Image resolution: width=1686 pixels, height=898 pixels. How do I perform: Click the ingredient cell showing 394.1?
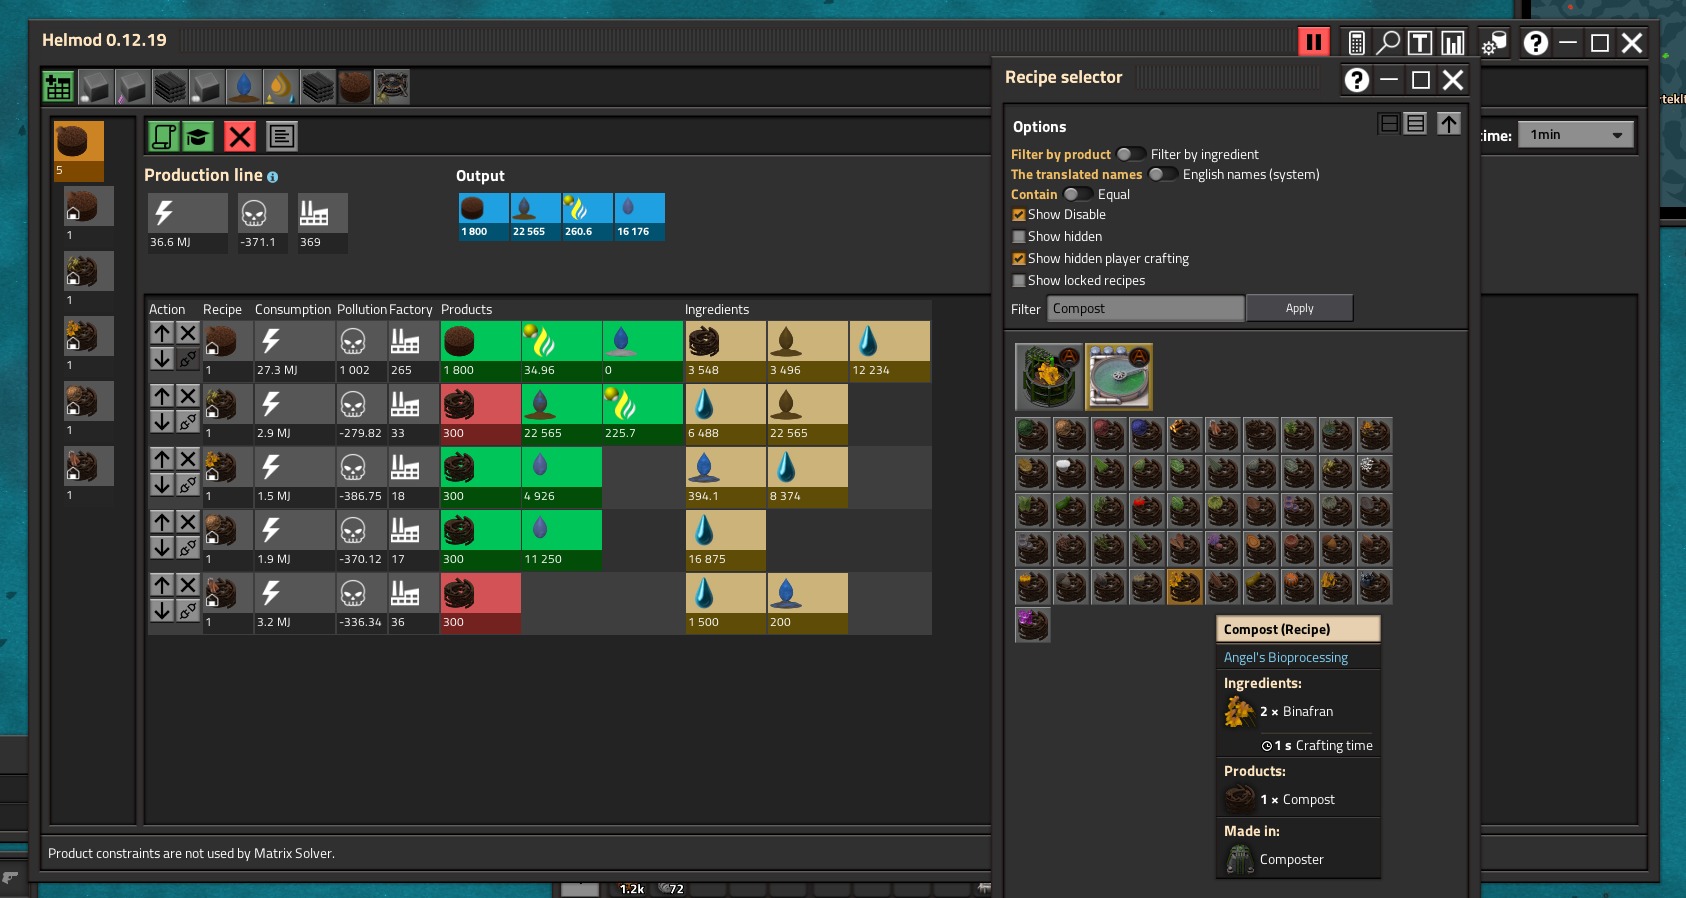(725, 477)
